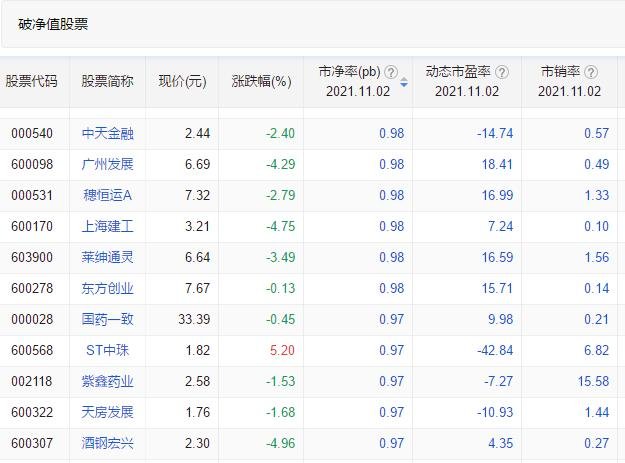Click price-to-sales value 6.82
The height and width of the screenshot is (463, 625).
tap(597, 350)
